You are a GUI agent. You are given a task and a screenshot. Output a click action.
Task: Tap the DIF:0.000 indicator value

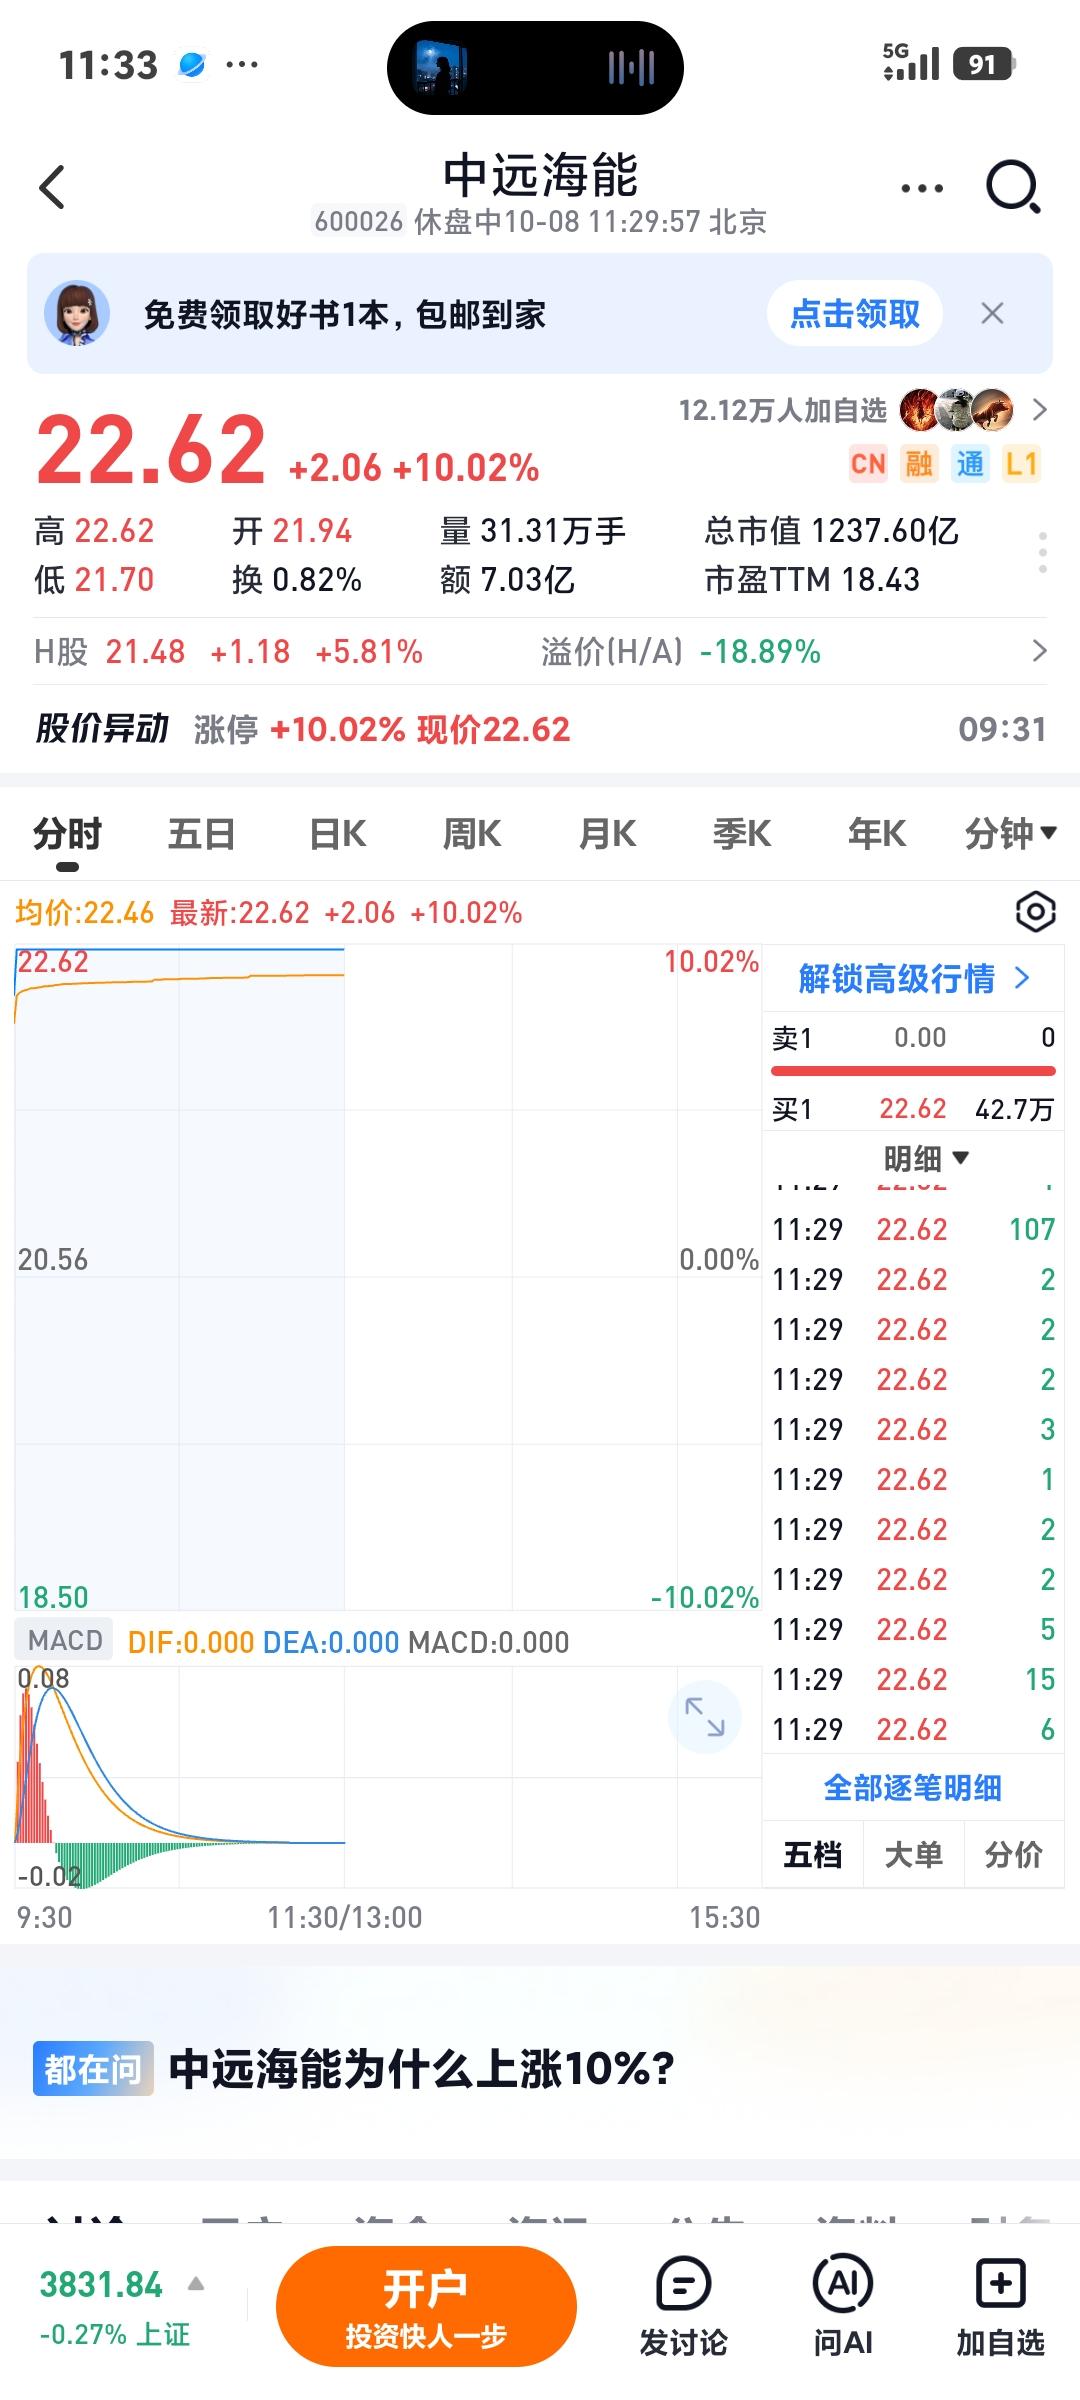(x=190, y=1642)
